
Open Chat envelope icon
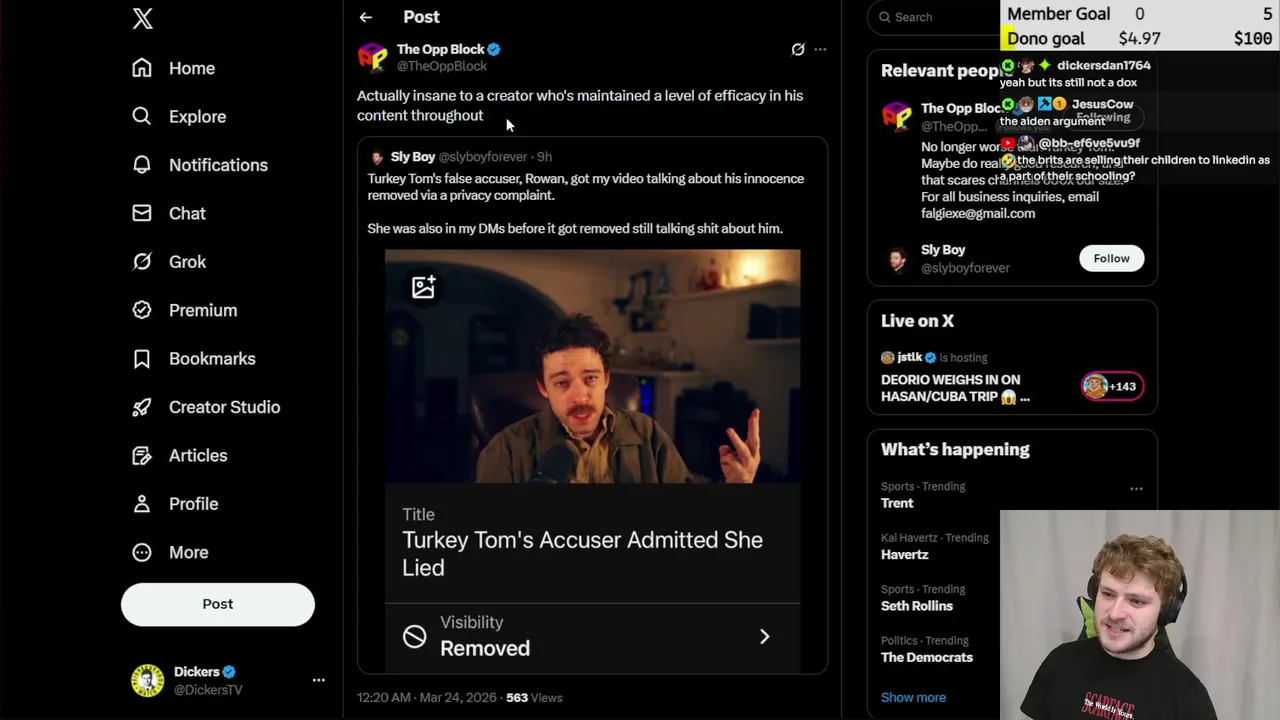[x=142, y=213]
